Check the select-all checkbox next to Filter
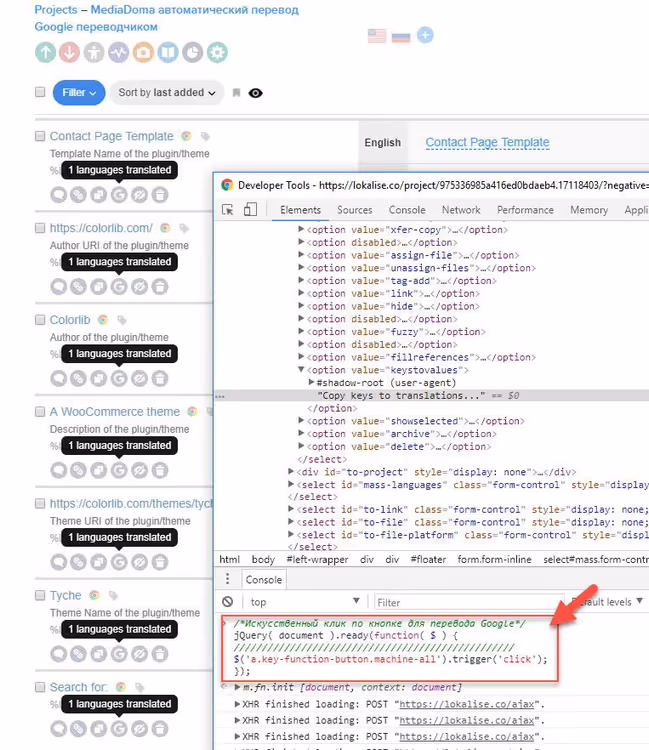Image resolution: width=649 pixels, height=750 pixels. coord(40,92)
